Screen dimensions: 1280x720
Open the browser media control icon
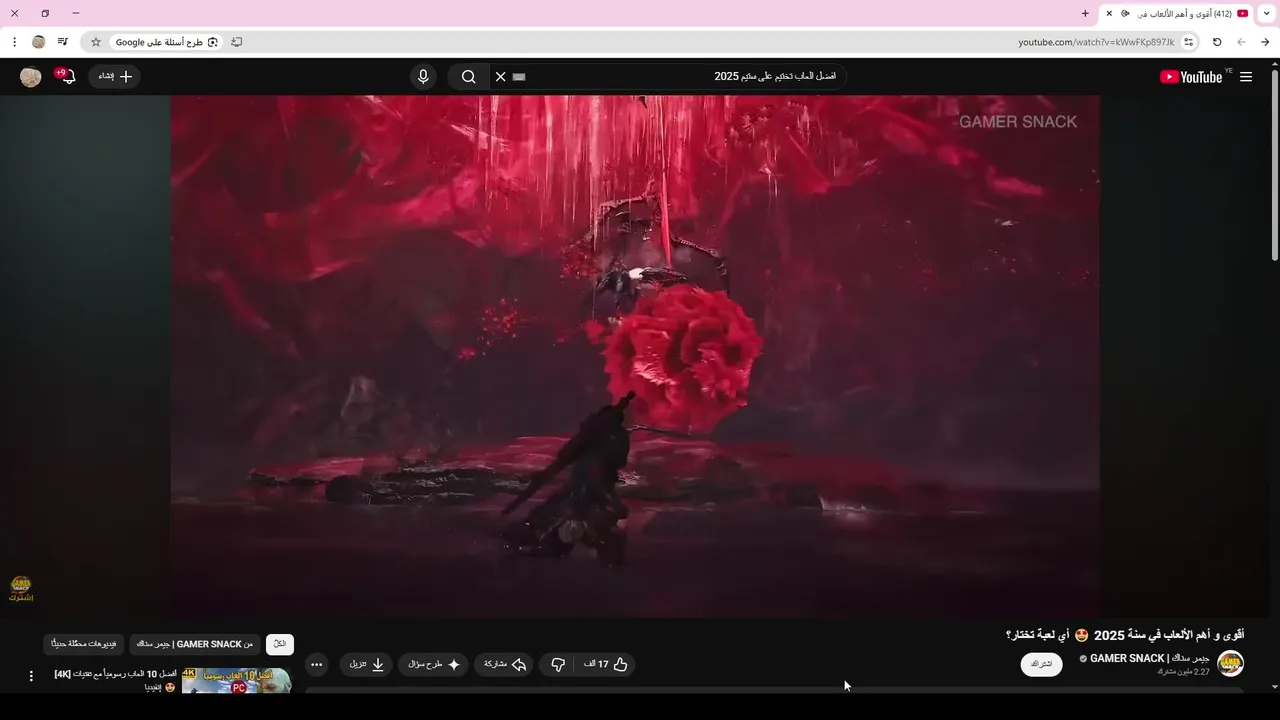[x=63, y=42]
